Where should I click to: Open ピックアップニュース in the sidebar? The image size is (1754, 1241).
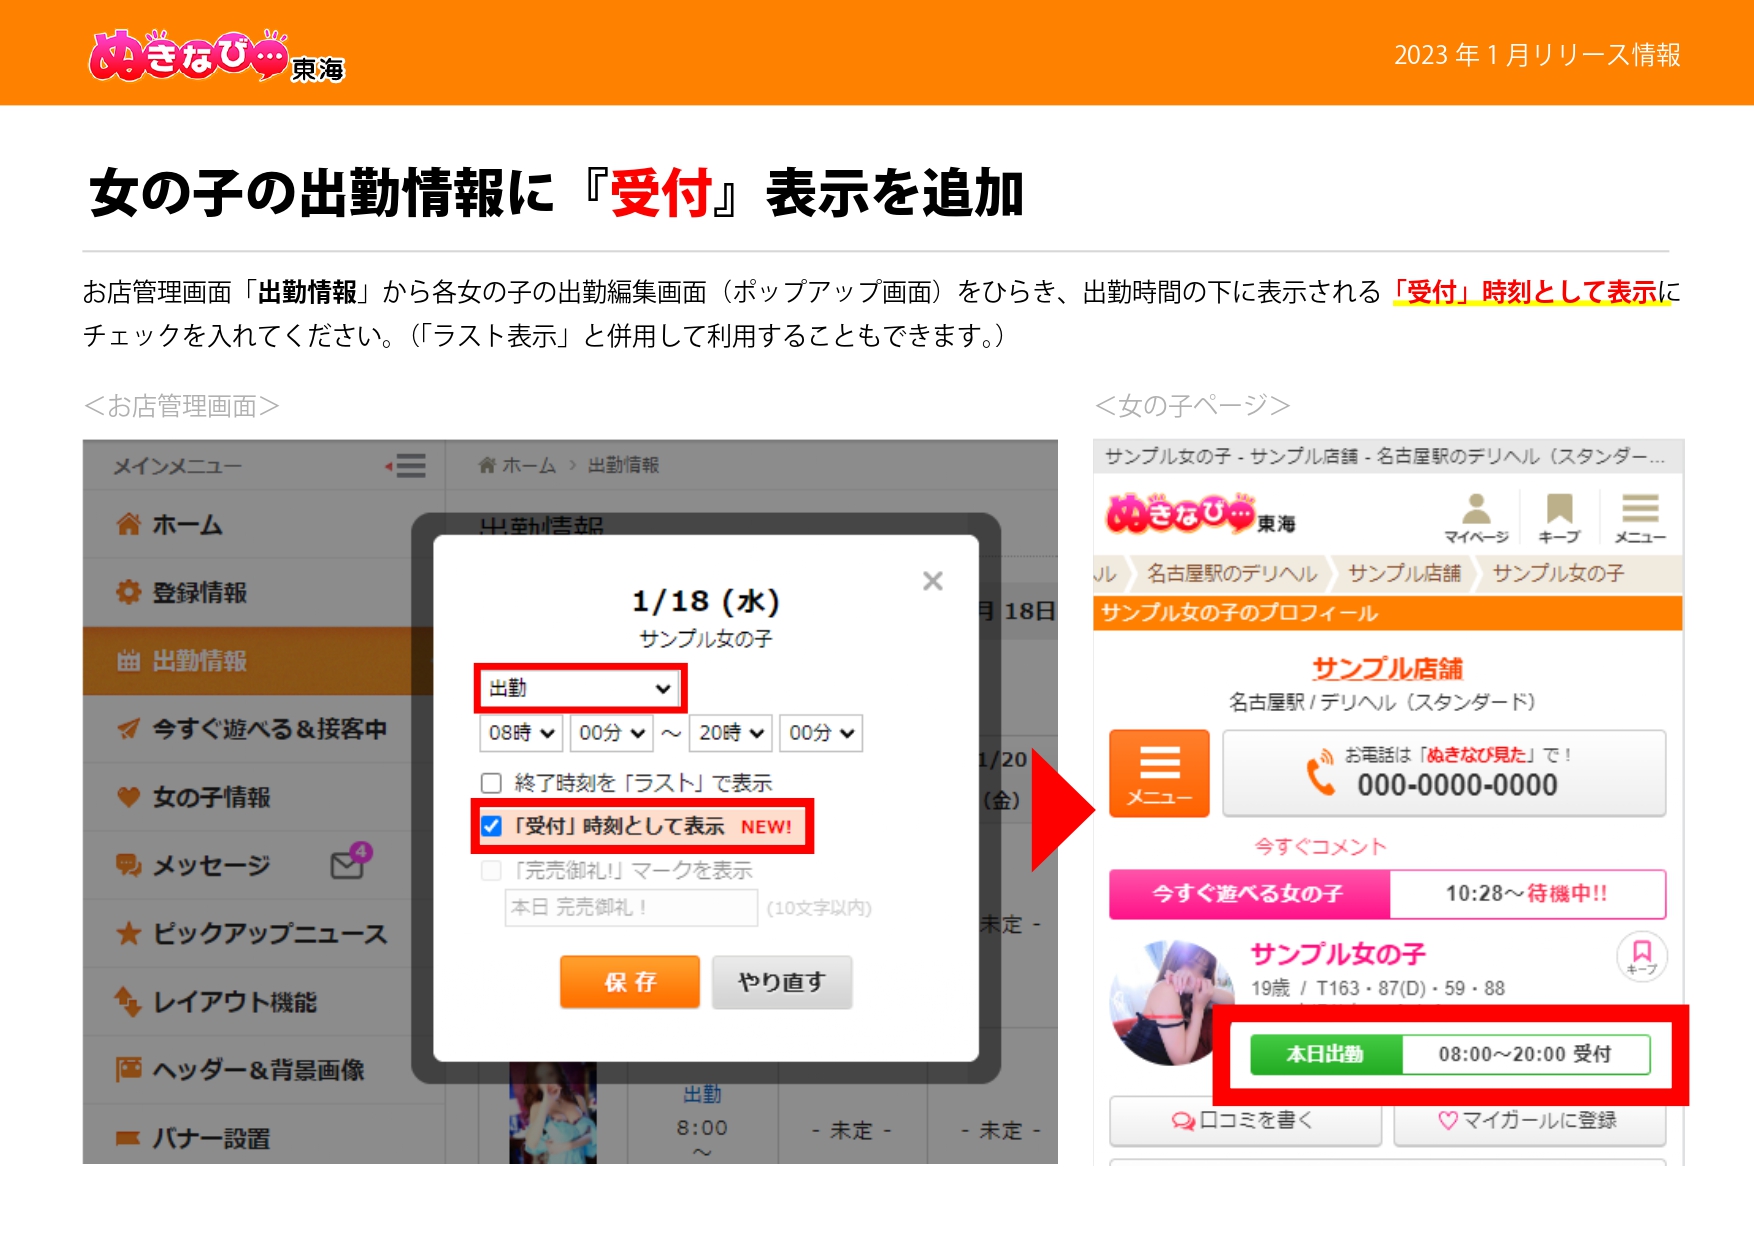(263, 933)
